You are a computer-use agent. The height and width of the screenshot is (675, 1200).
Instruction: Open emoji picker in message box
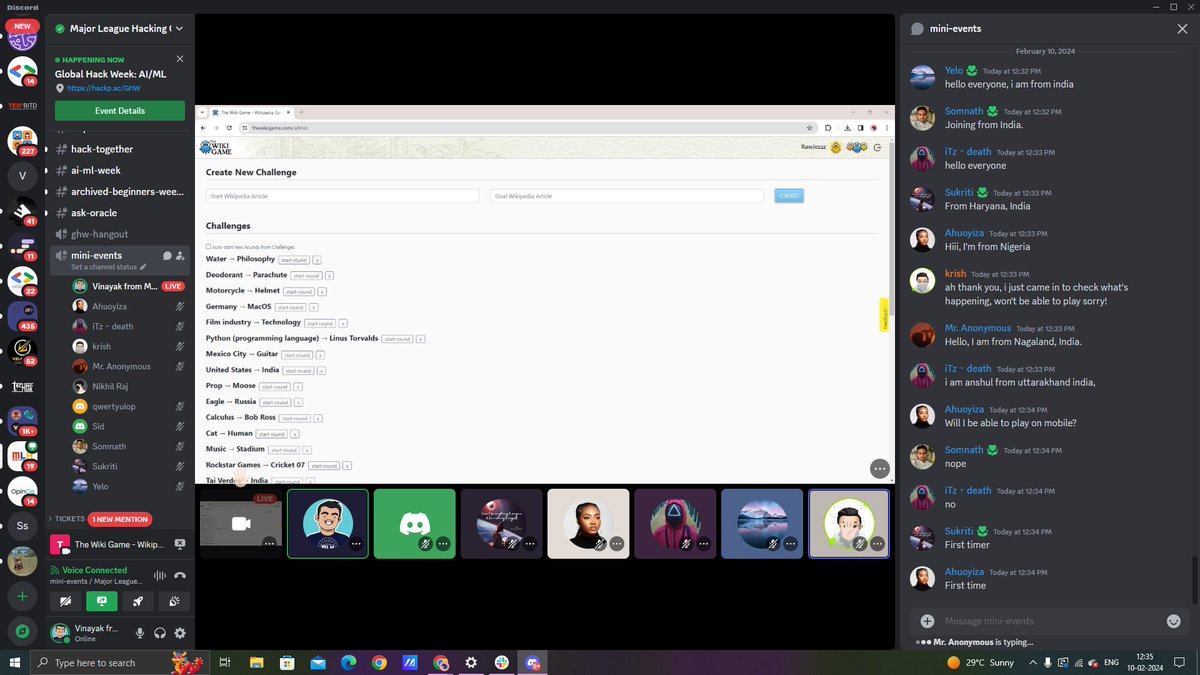[1173, 621]
